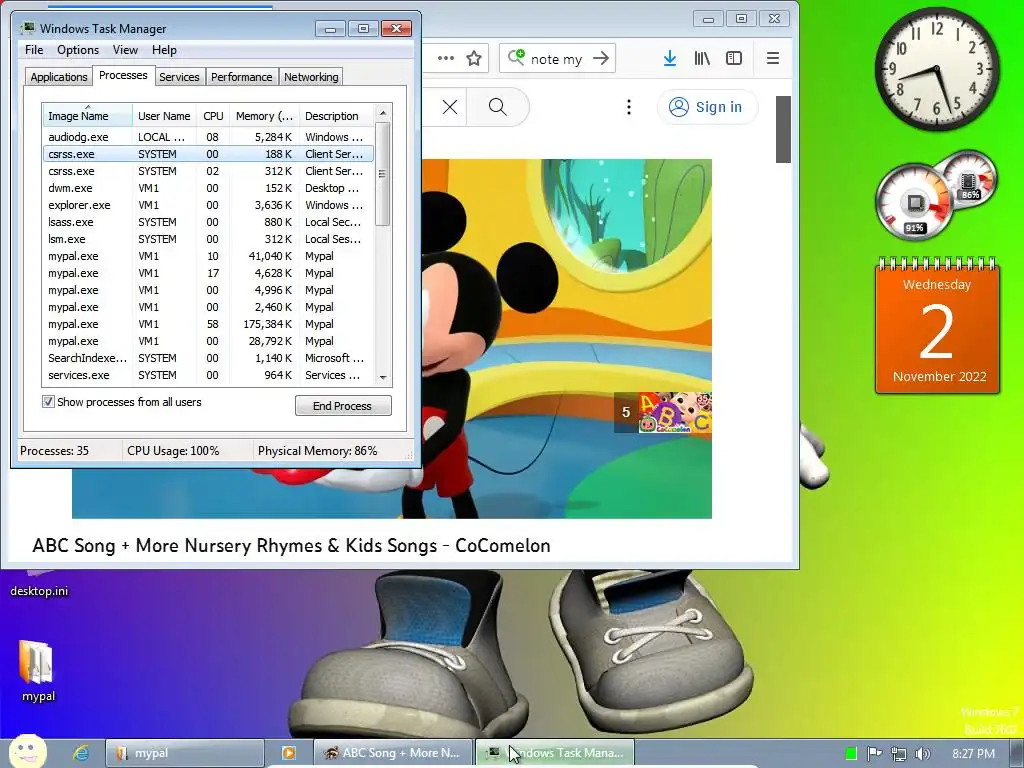Open YouTube settings three-dot menu

629,107
